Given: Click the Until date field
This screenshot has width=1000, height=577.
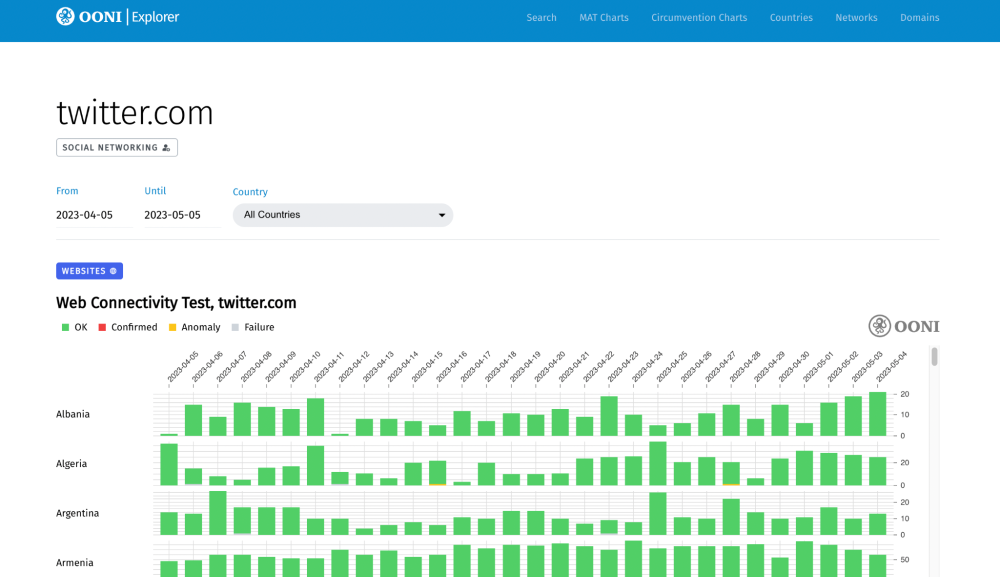Looking at the screenshot, I should coord(181,215).
